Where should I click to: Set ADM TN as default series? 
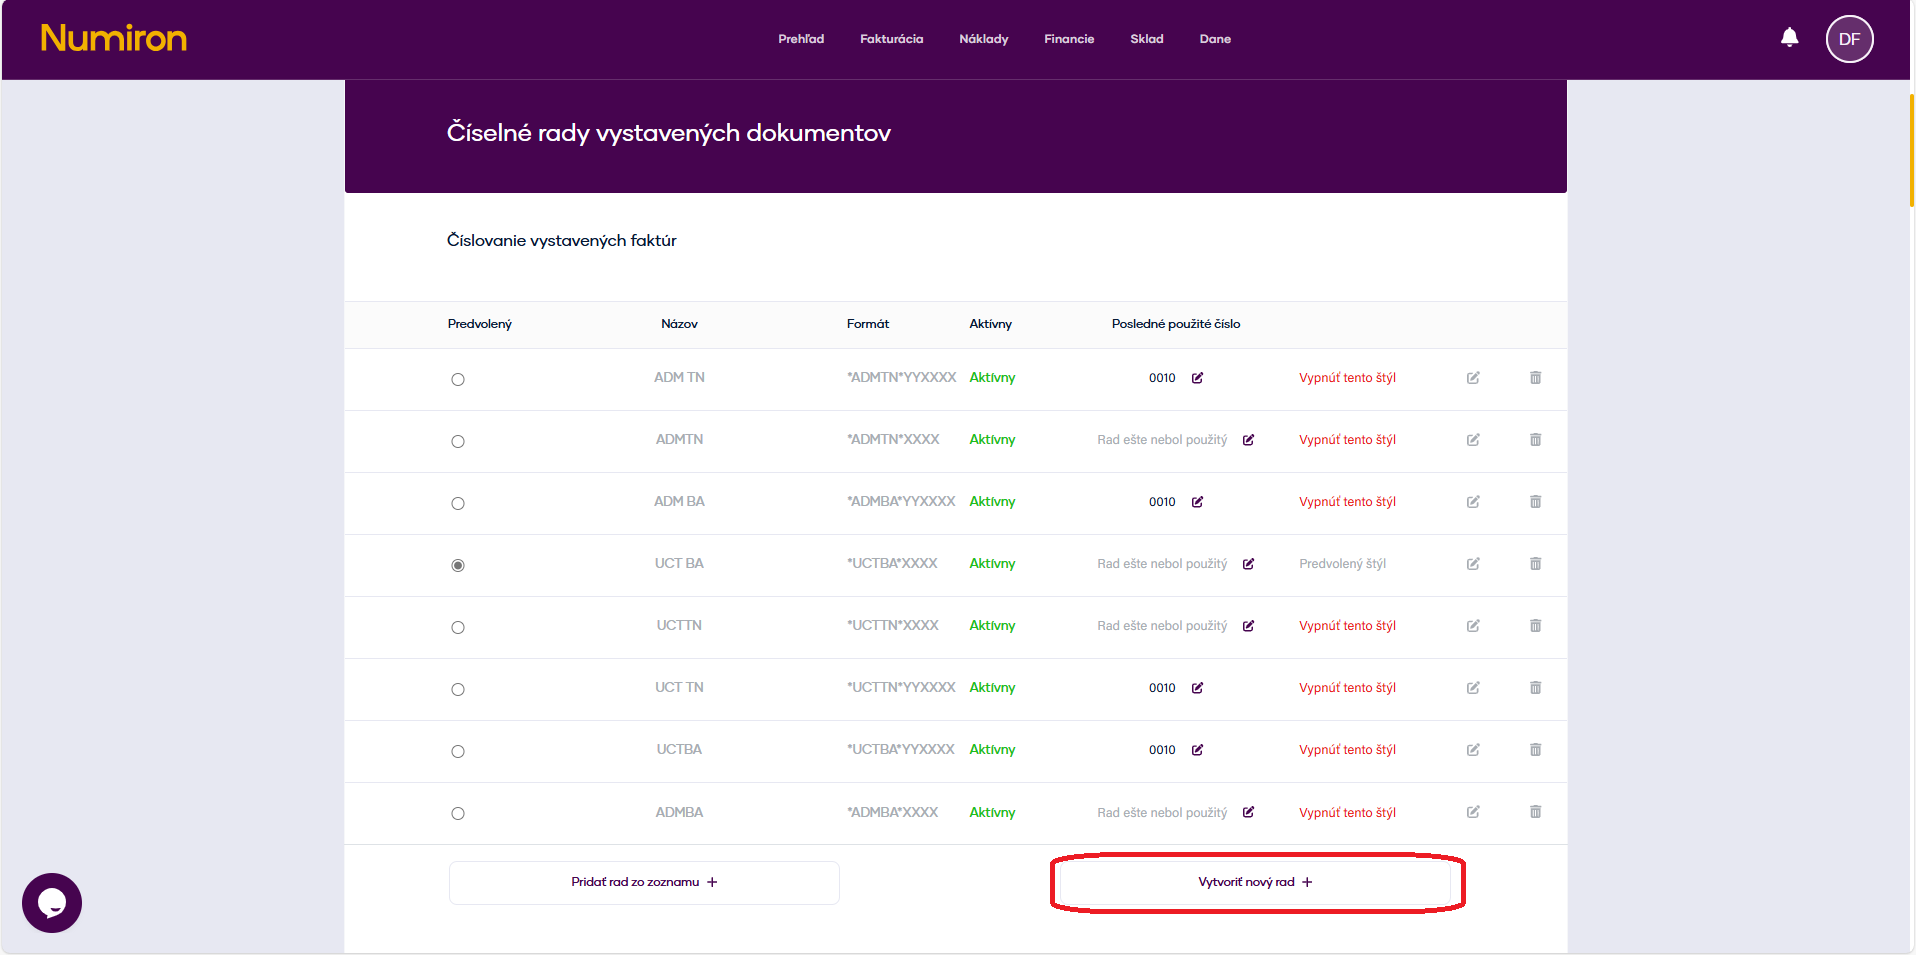point(458,379)
